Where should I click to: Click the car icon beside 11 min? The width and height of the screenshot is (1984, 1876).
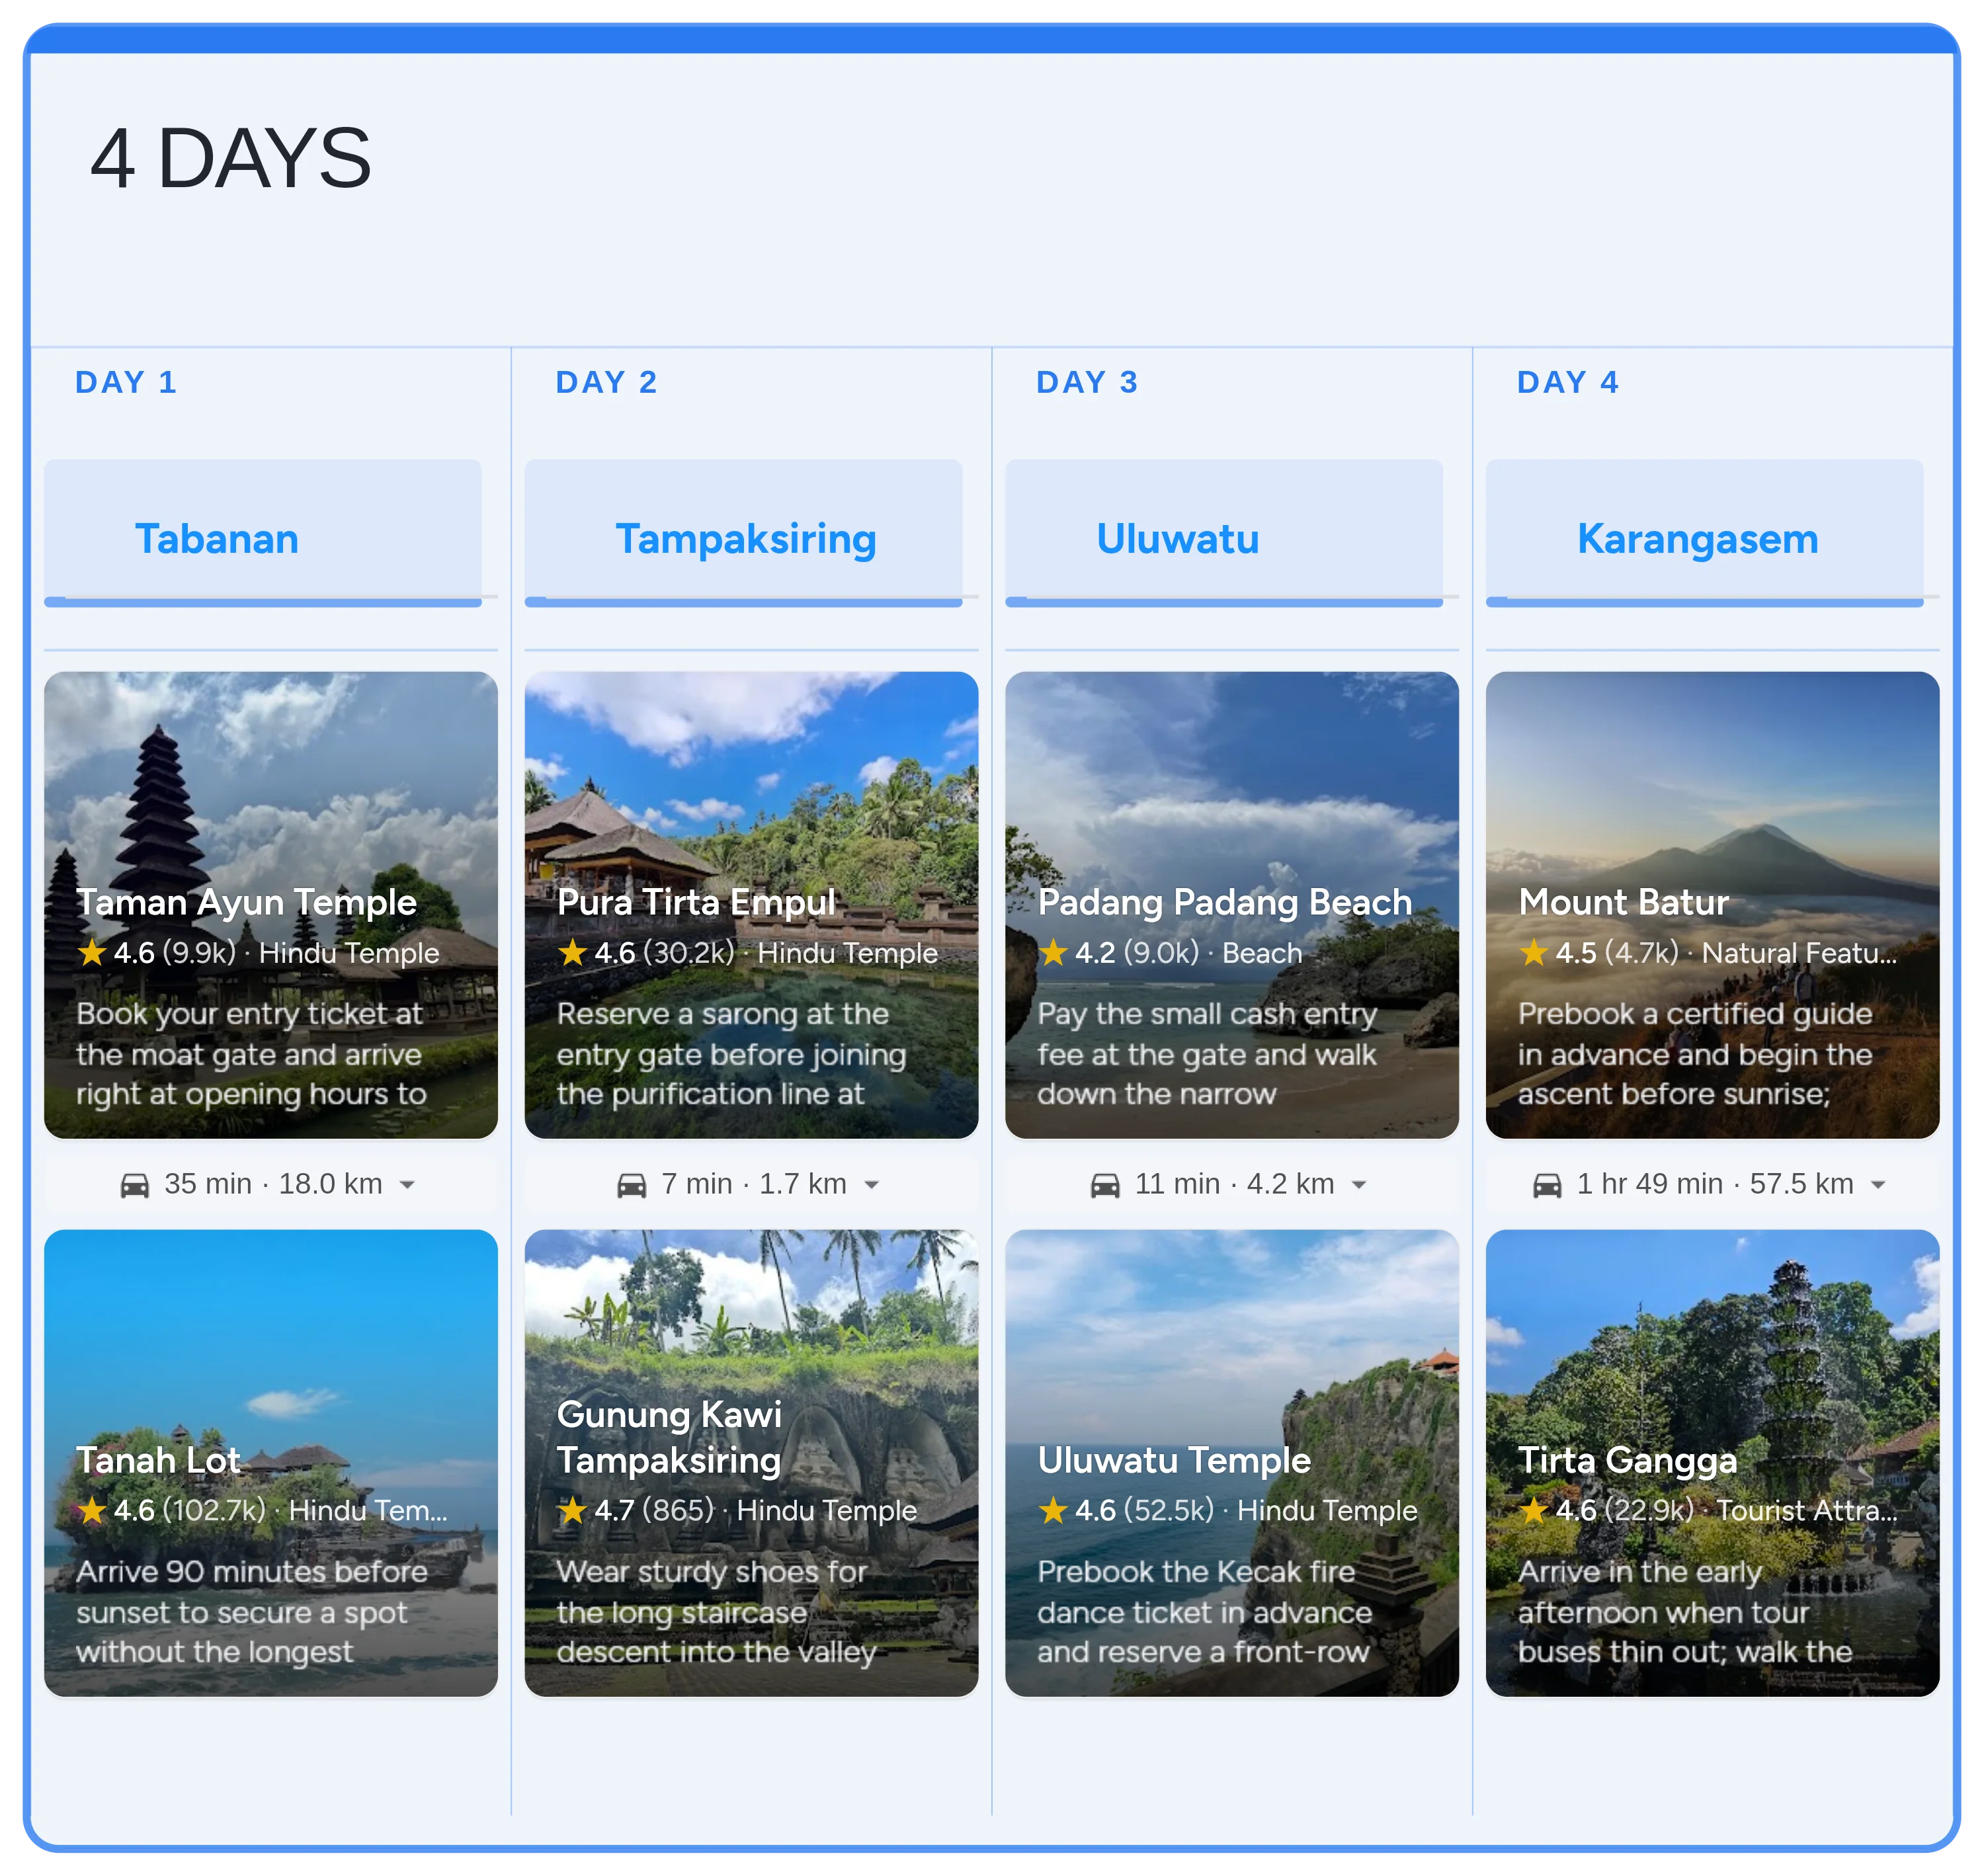tap(1105, 1186)
